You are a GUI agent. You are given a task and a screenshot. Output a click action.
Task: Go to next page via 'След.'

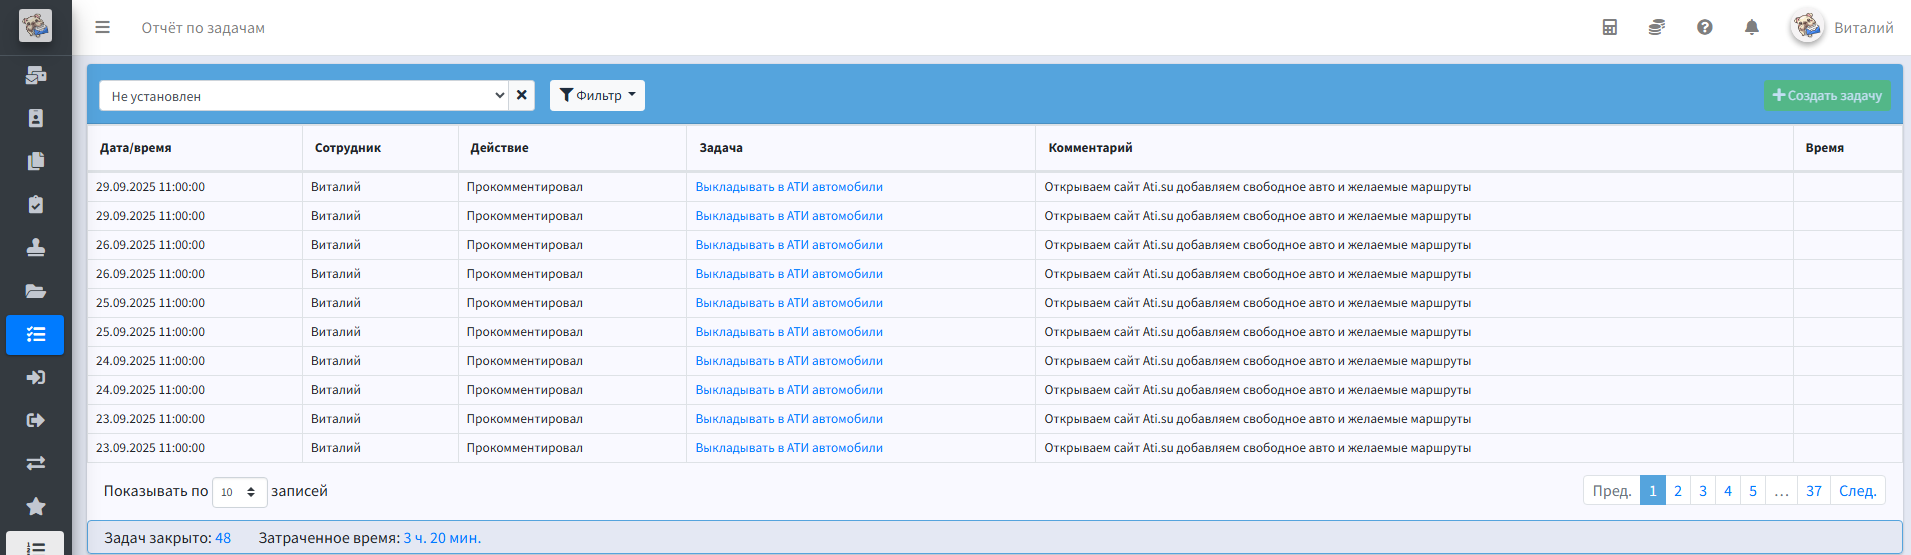[1857, 491]
